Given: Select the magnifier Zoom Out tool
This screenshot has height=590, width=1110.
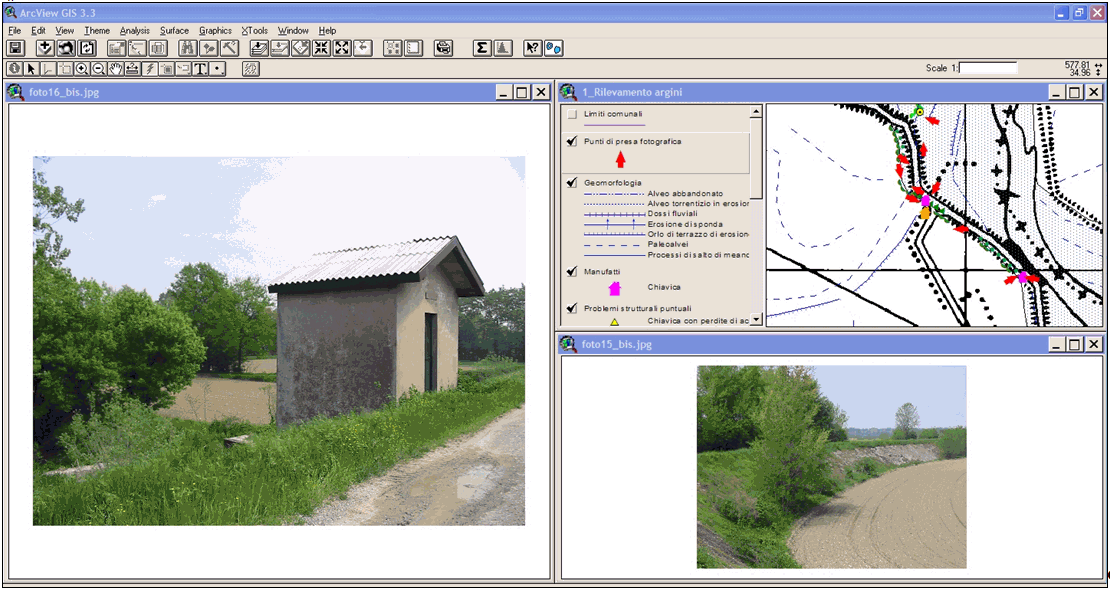Looking at the screenshot, I should click(x=98, y=69).
